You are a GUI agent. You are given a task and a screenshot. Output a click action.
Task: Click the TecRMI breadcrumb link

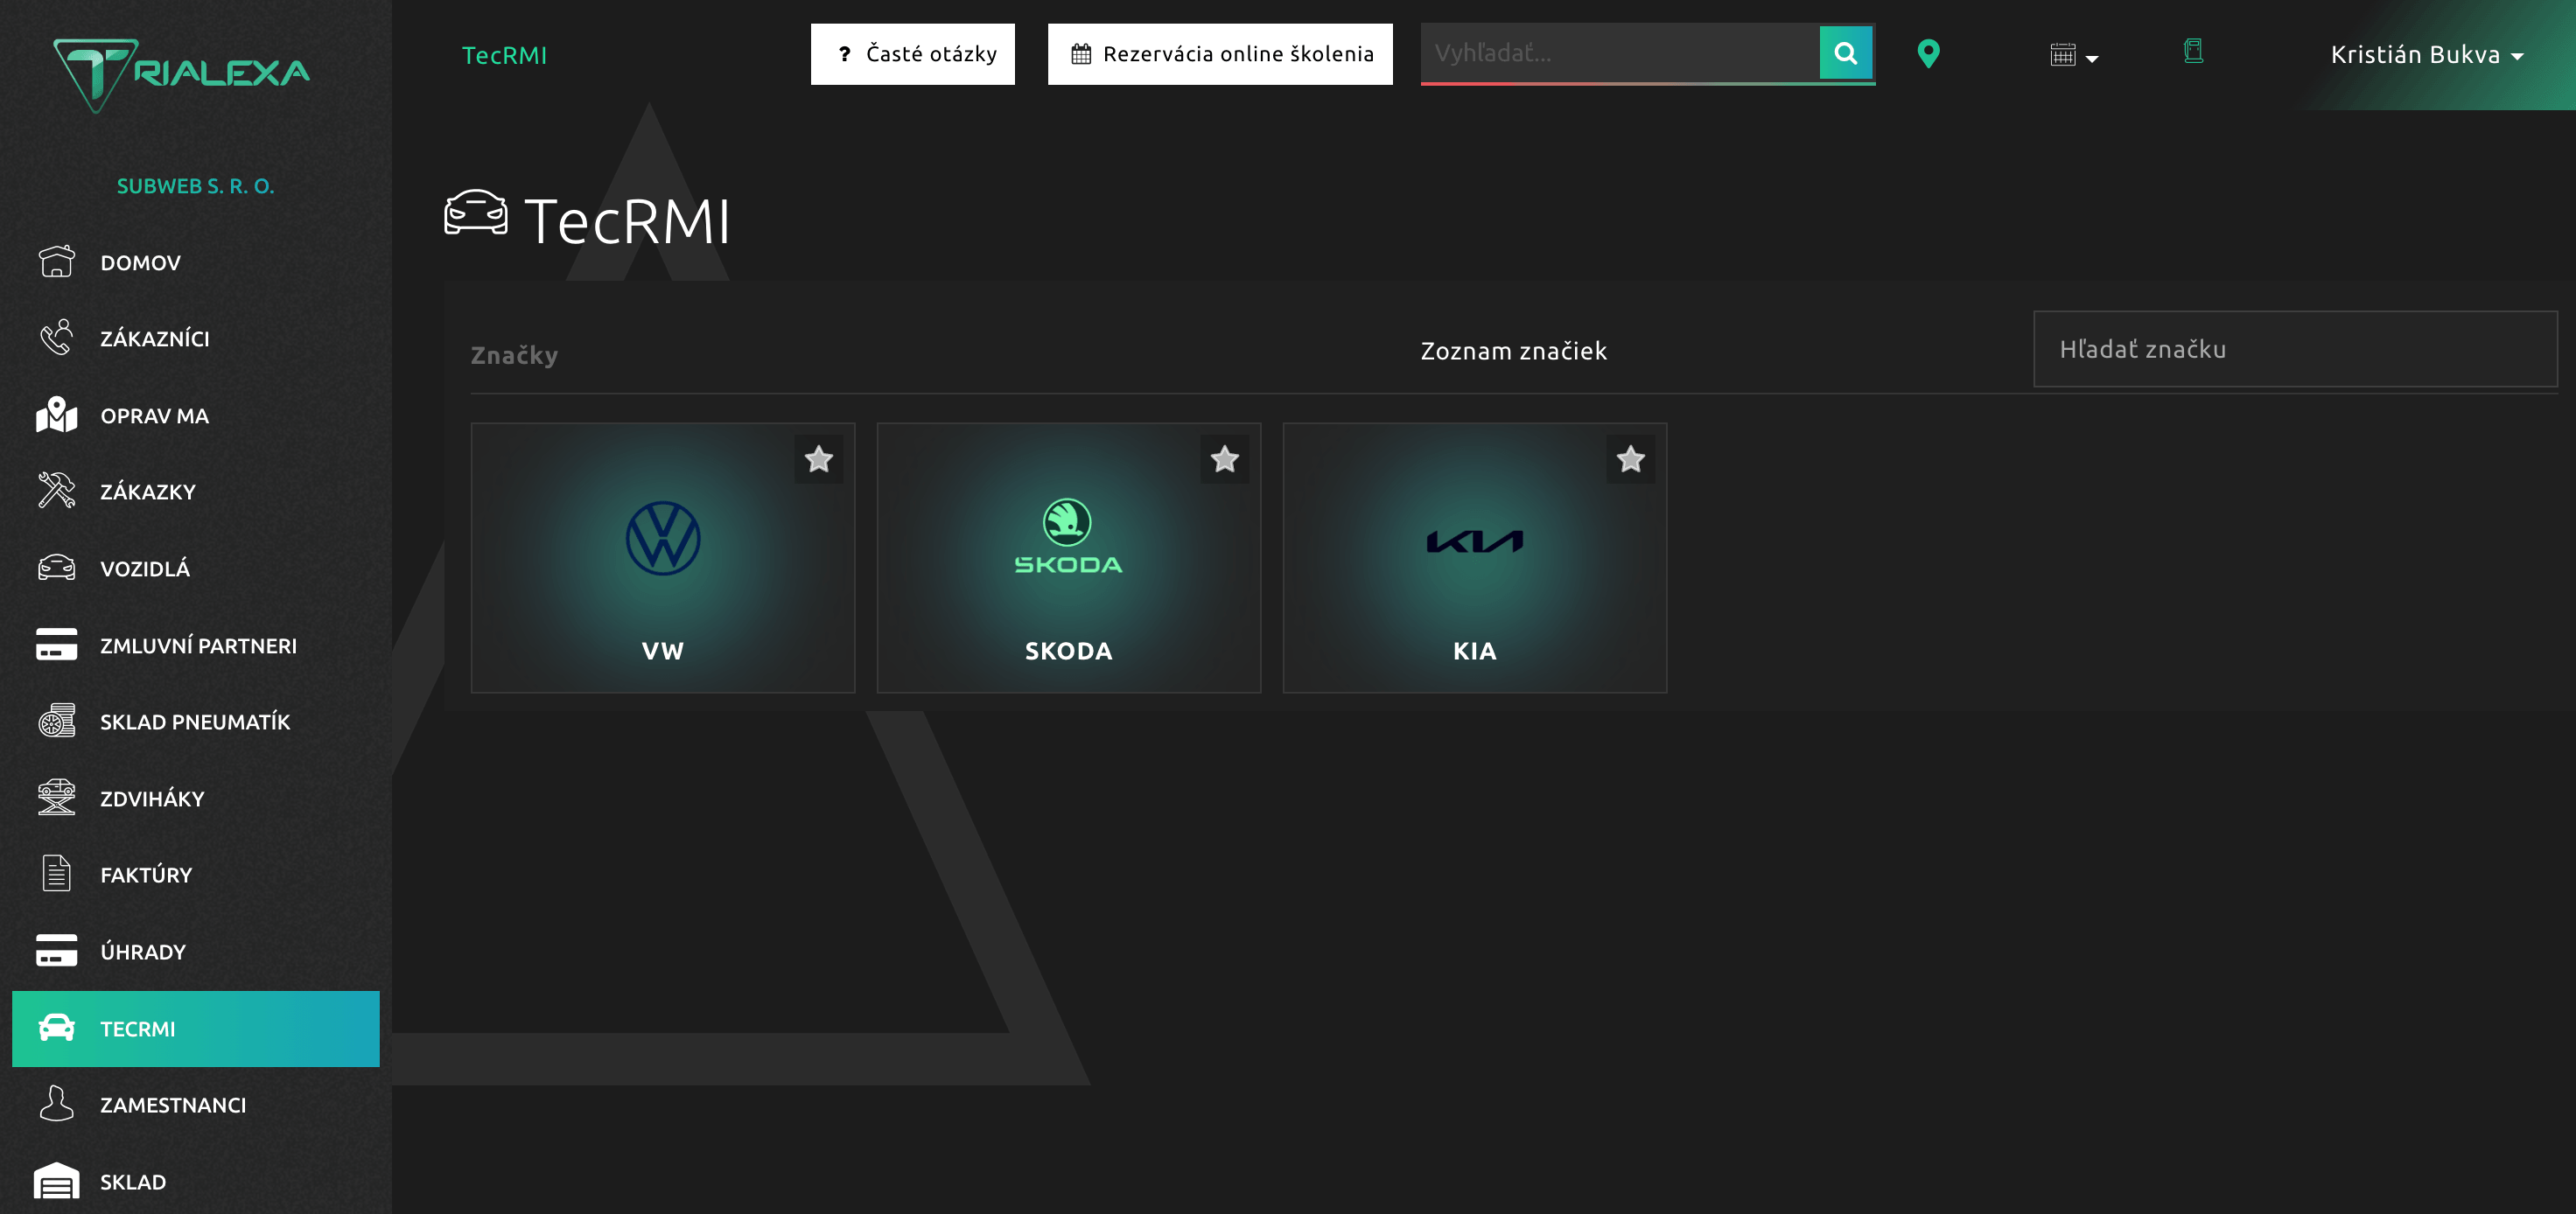tap(504, 55)
